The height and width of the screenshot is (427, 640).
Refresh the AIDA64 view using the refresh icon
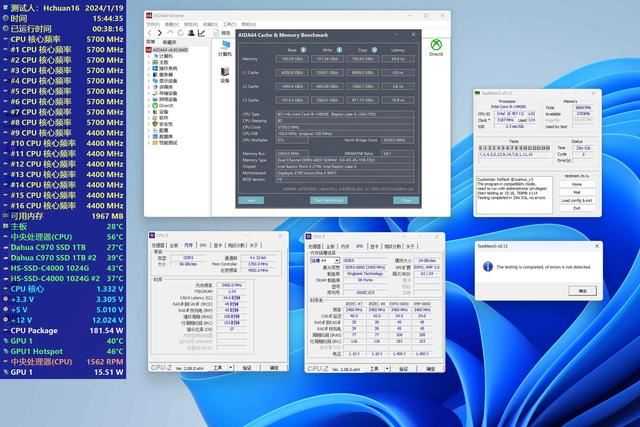[180, 33]
